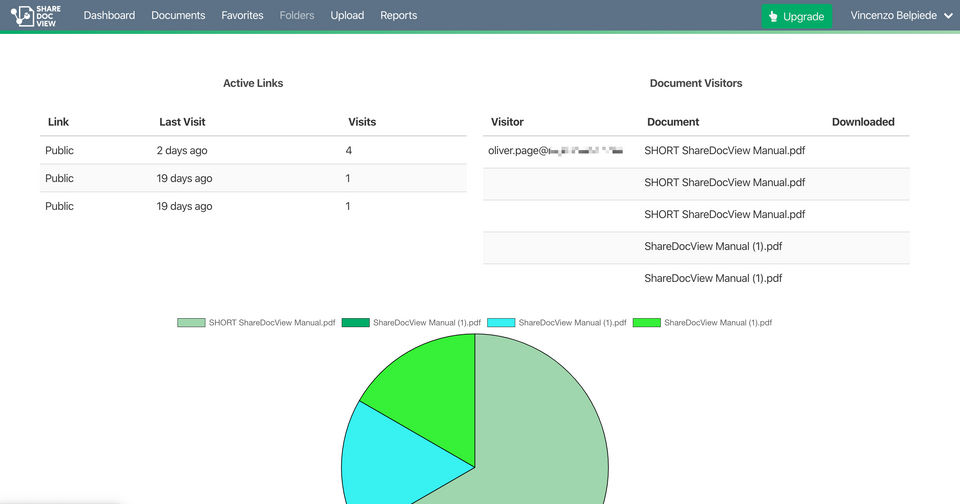
Task: Click the green Upgrade button
Action: tap(797, 17)
